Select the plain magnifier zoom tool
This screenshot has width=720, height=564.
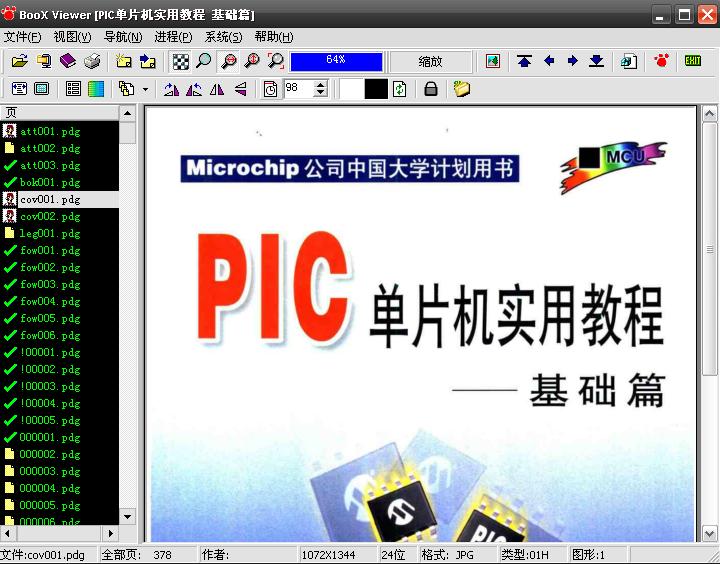(203, 61)
